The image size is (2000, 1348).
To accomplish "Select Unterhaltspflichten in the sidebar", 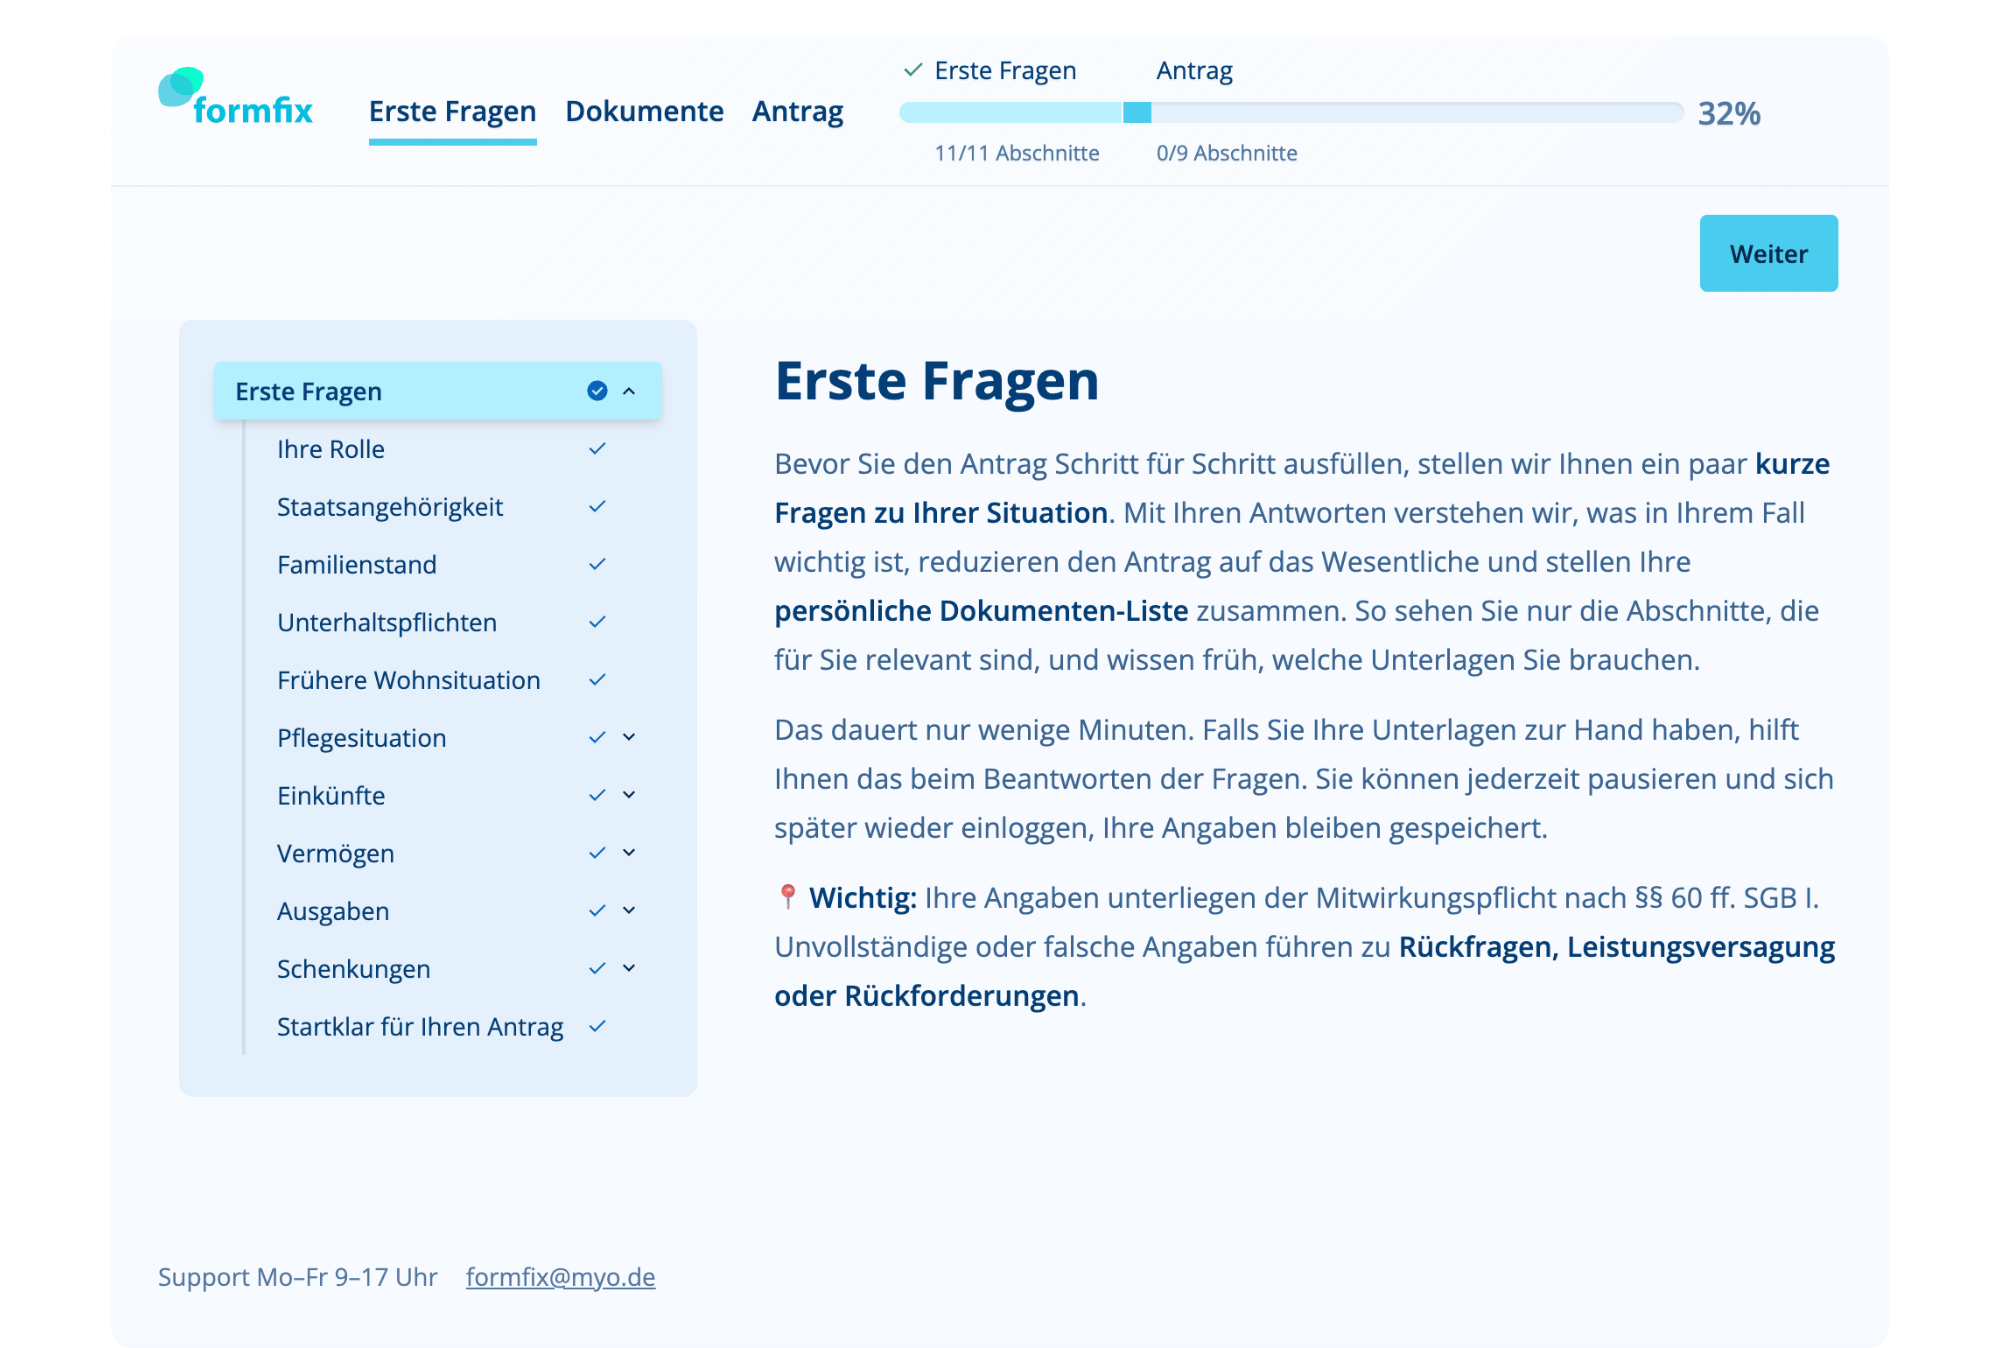I will 387,622.
